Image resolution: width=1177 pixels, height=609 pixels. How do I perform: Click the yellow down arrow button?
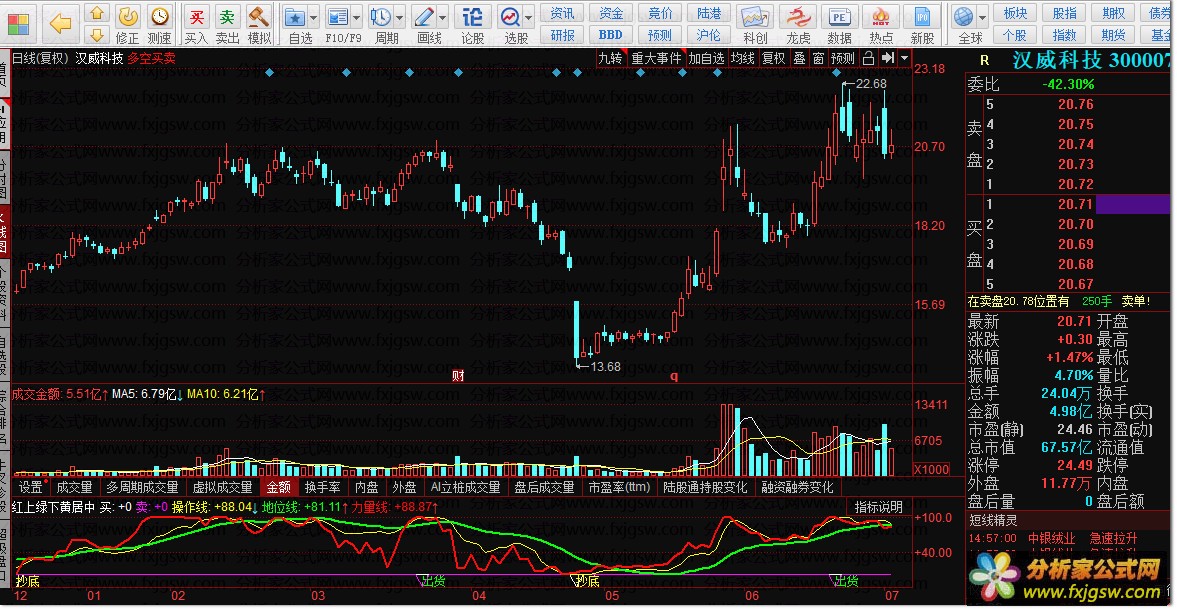[96, 35]
